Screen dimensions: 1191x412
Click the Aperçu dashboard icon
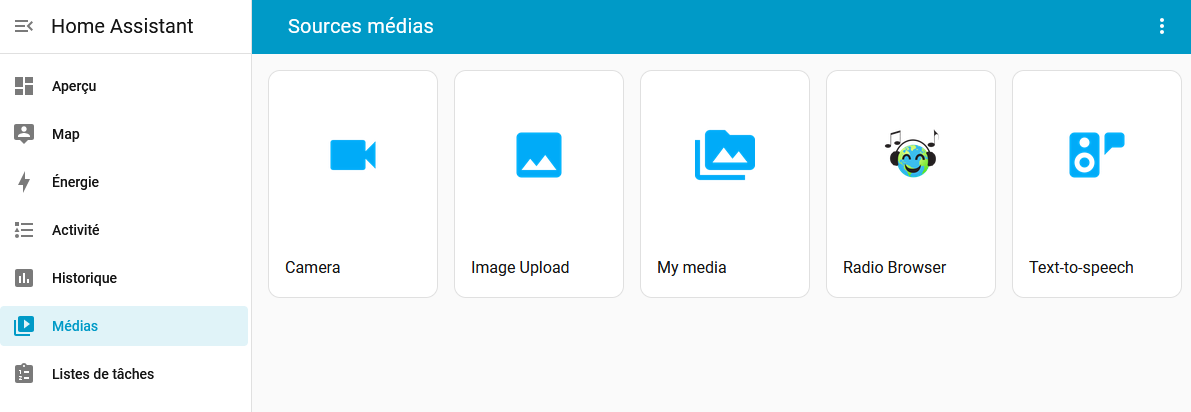(25, 86)
